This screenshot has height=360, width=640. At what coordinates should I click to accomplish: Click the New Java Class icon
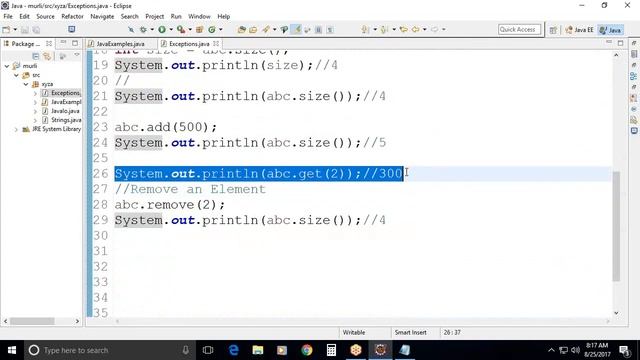pyautogui.click(x=212, y=29)
